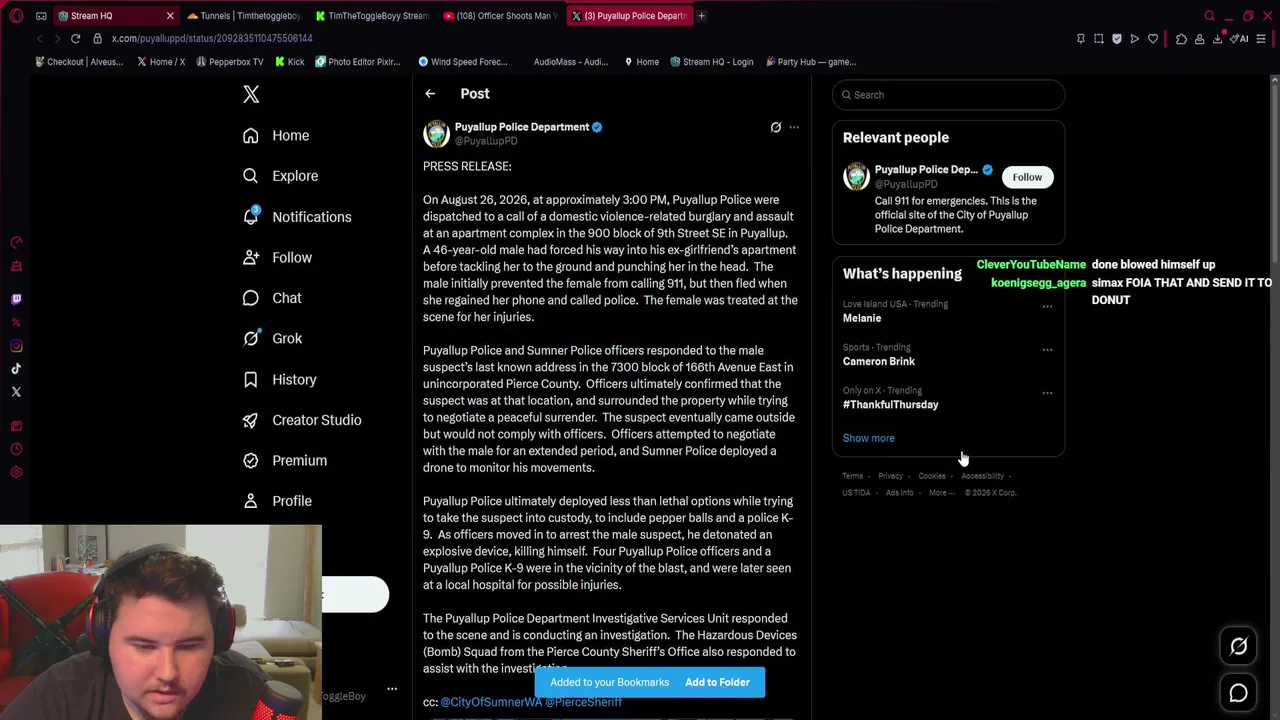The image size is (1280, 720).
Task: Reload the current page
Action: click(x=75, y=38)
